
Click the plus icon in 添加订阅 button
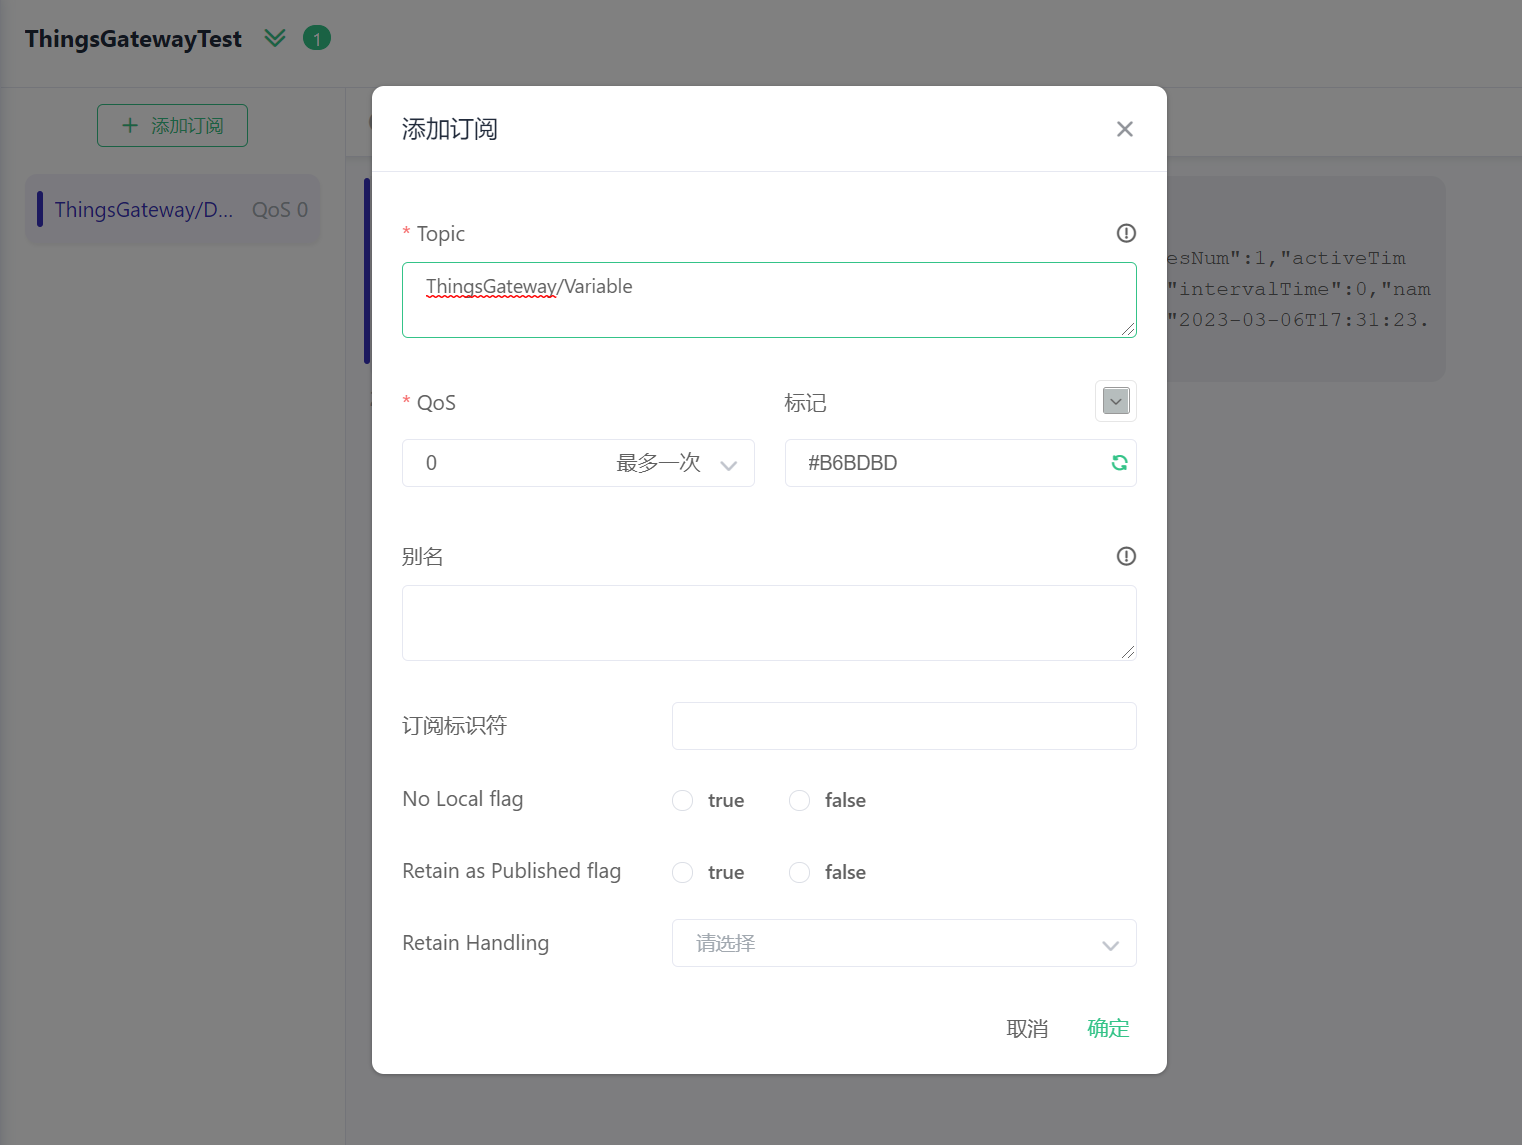(x=130, y=126)
